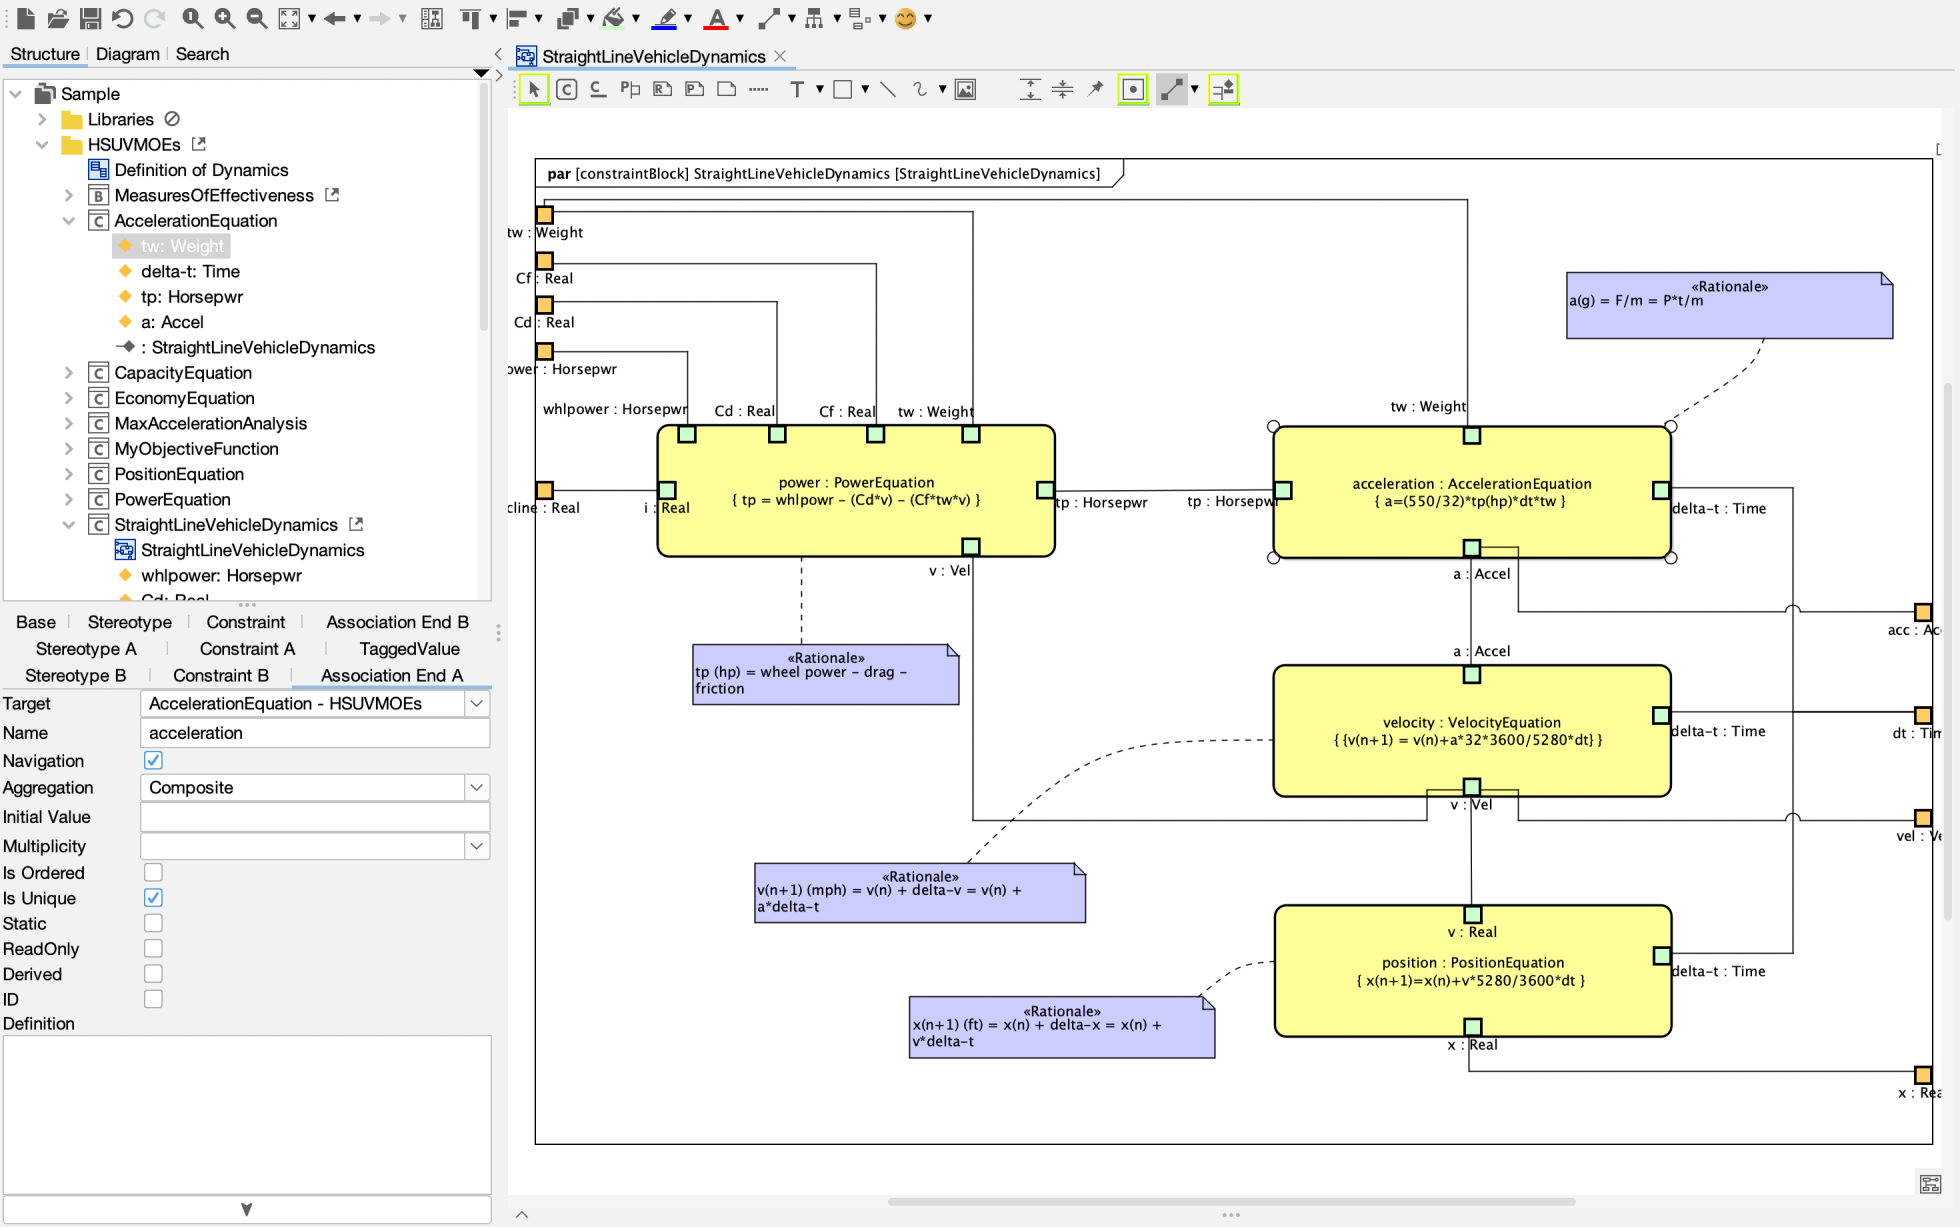Expand the PowerEquation tree node
Screen dimensions: 1960x1227
coord(68,499)
